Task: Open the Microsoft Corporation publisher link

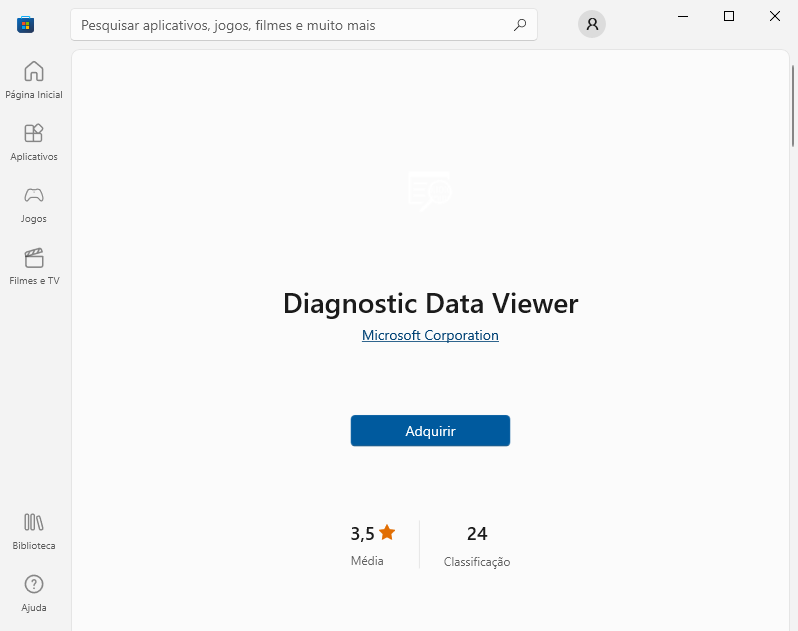Action: (430, 335)
